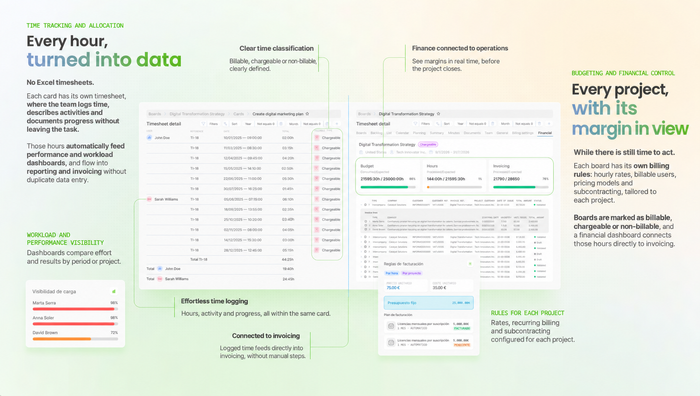Click the star icon next to the Digital Transformation Strategy breadcrumb title
This screenshot has width=700, height=396.
pyautogui.click(x=438, y=114)
